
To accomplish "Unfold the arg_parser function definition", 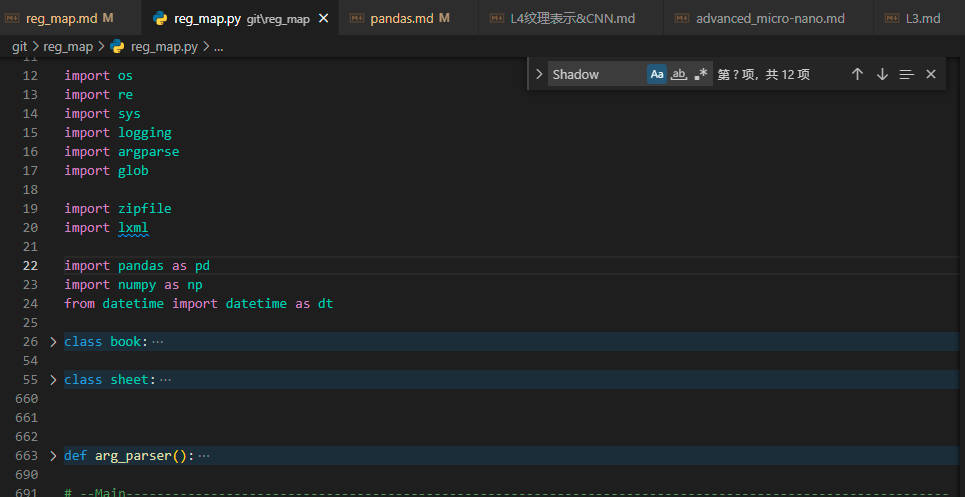I will (x=53, y=456).
